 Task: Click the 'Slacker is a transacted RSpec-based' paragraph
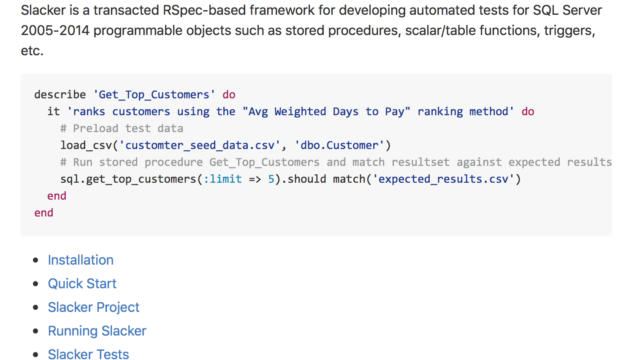[x=311, y=30]
